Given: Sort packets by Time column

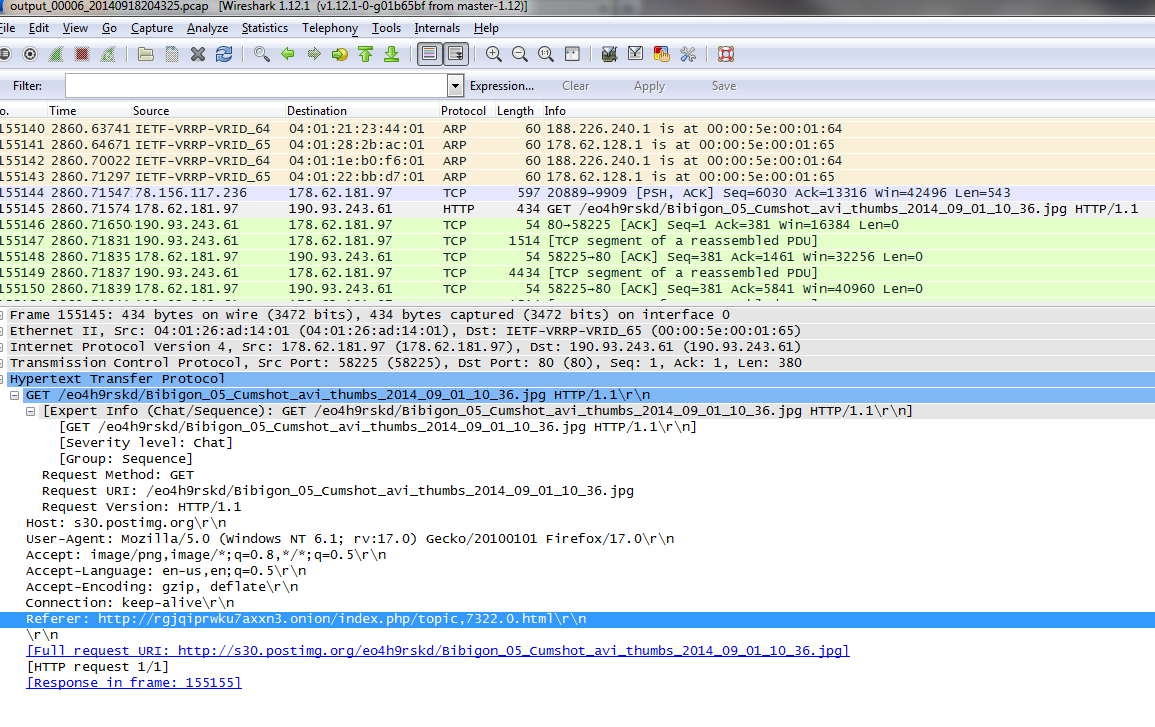Looking at the screenshot, I should pos(87,111).
